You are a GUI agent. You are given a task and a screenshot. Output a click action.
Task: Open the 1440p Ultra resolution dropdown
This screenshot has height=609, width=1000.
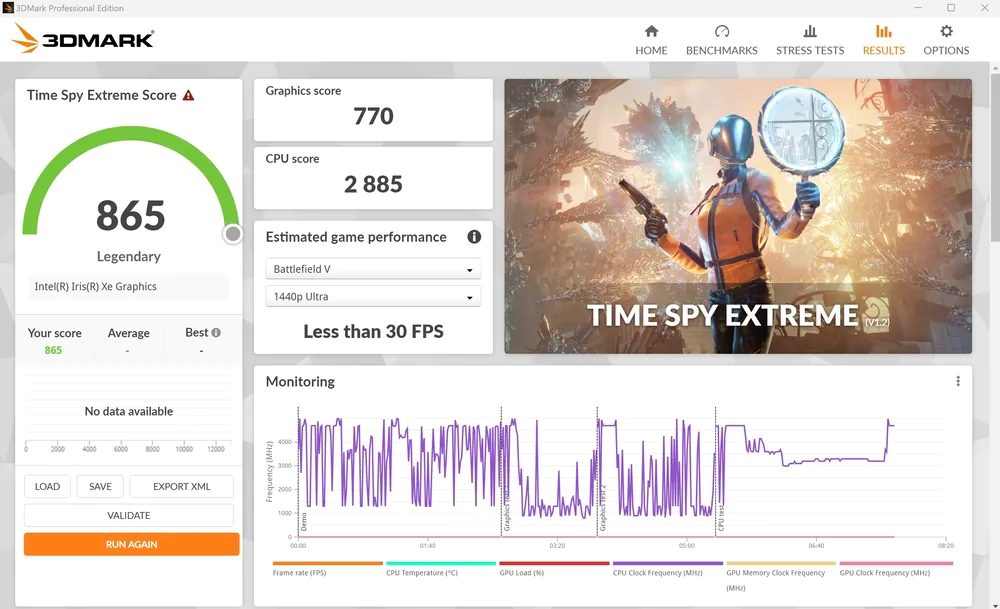pos(373,297)
